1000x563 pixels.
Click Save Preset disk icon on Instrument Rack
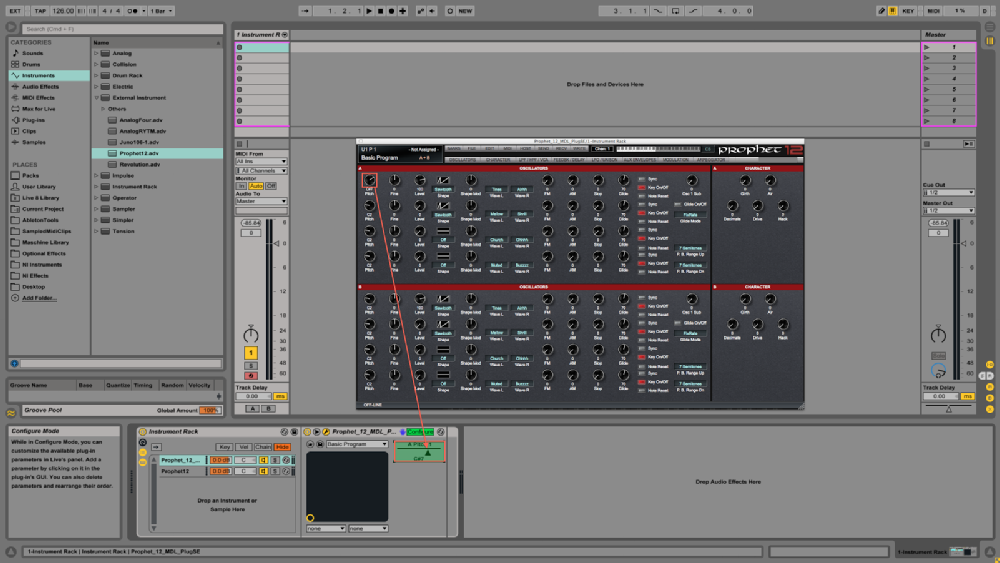point(294,432)
